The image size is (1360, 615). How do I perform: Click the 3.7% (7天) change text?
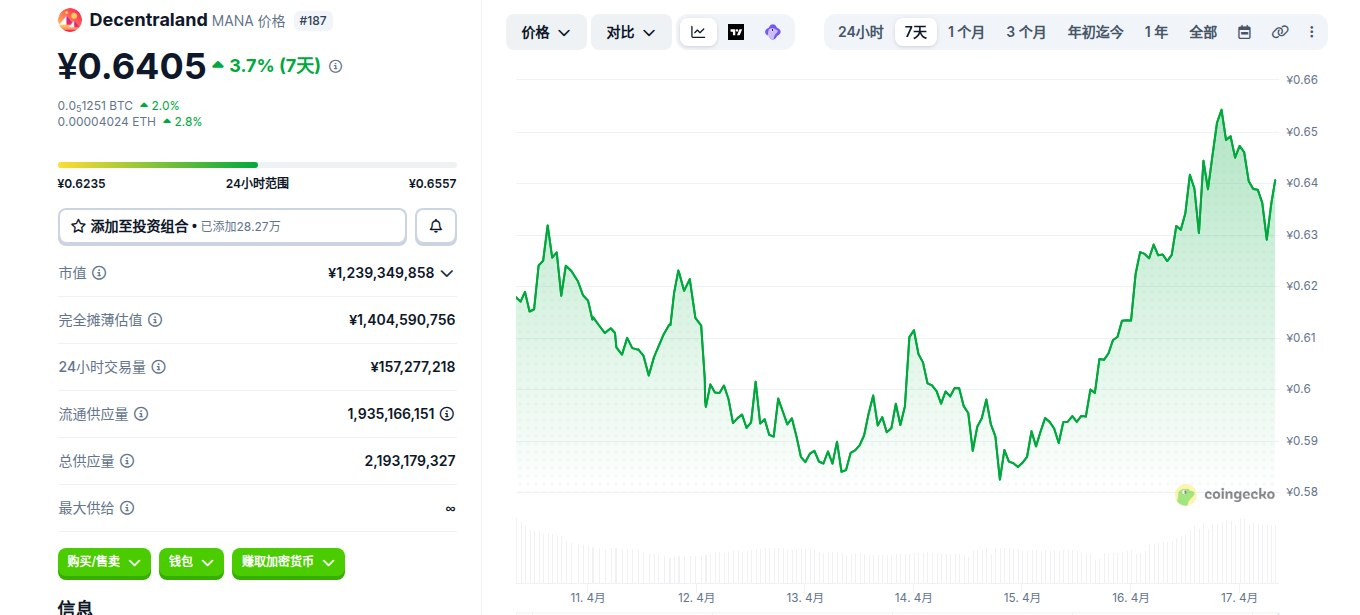coord(275,66)
